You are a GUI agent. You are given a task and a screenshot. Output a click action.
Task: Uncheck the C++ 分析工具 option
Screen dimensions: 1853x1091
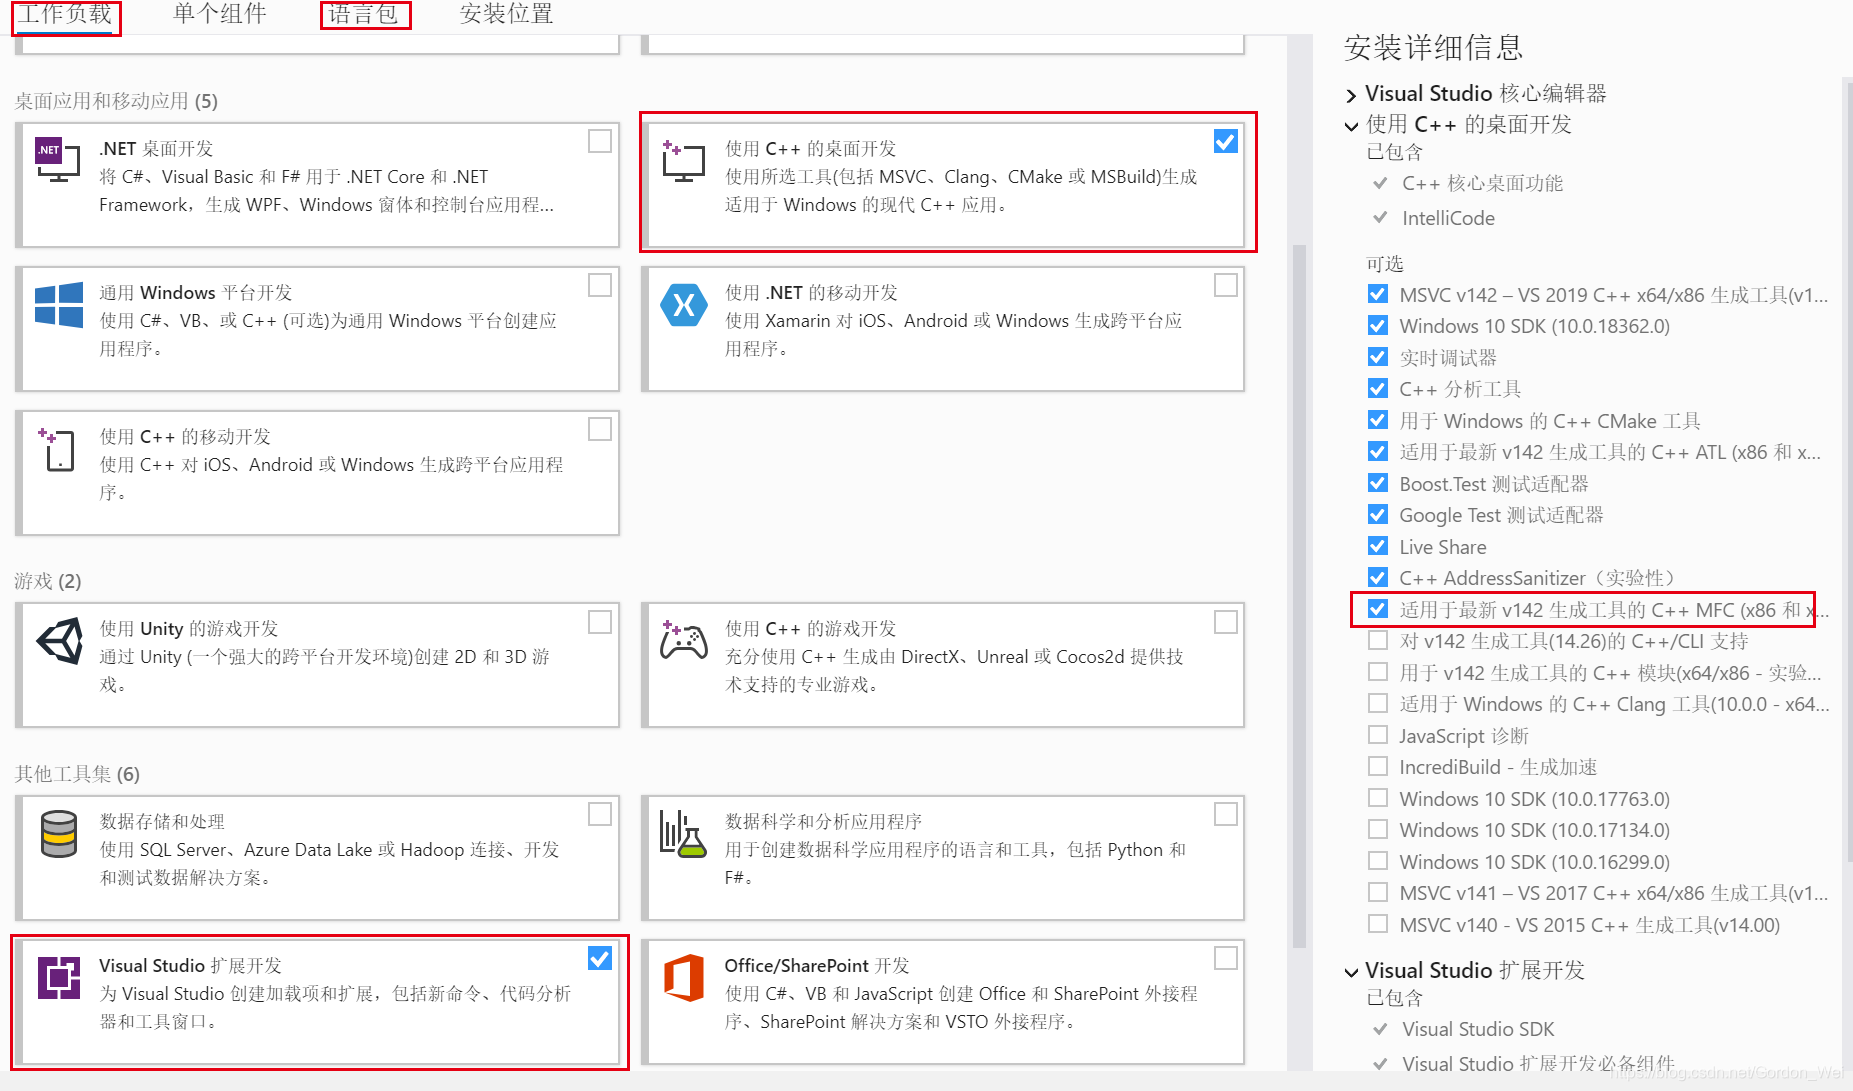click(x=1378, y=389)
